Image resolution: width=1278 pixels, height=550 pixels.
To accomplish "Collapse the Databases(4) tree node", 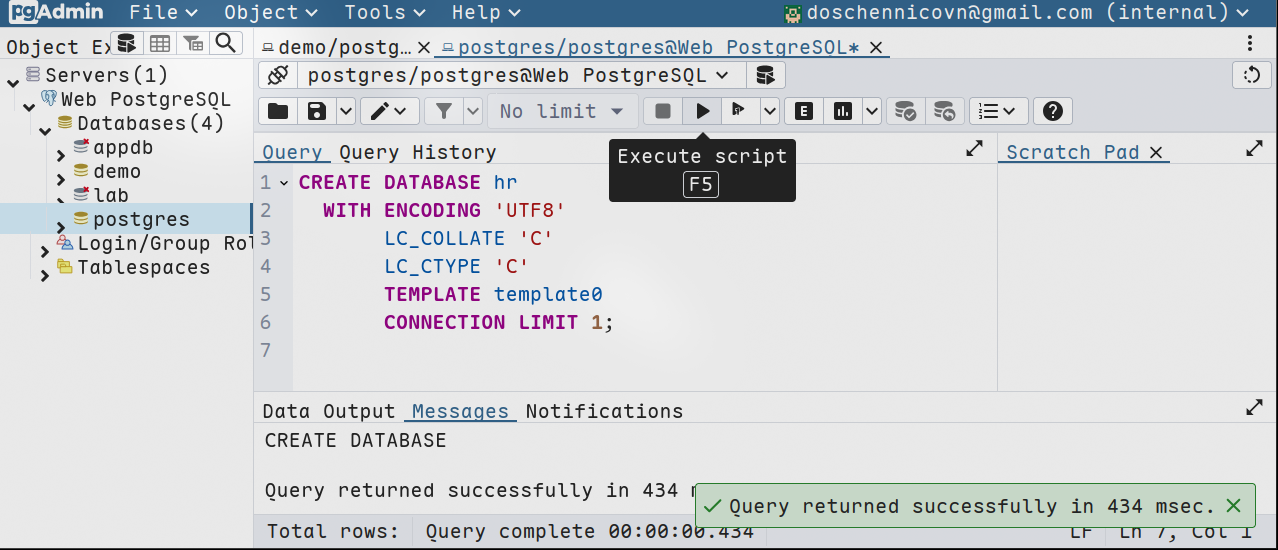I will [x=45, y=131].
